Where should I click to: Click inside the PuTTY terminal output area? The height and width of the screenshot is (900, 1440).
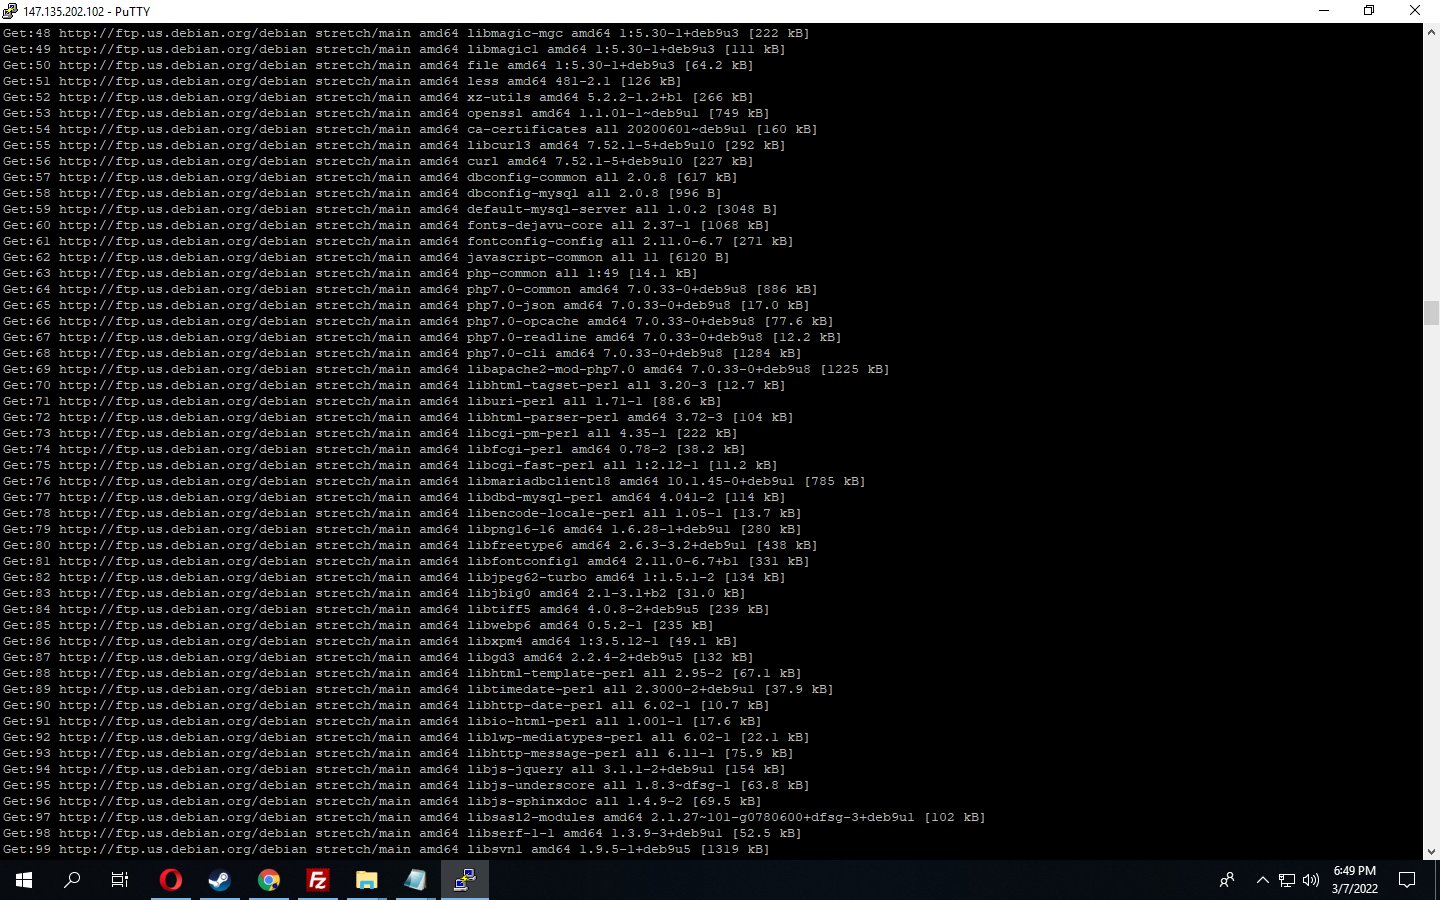(700, 450)
